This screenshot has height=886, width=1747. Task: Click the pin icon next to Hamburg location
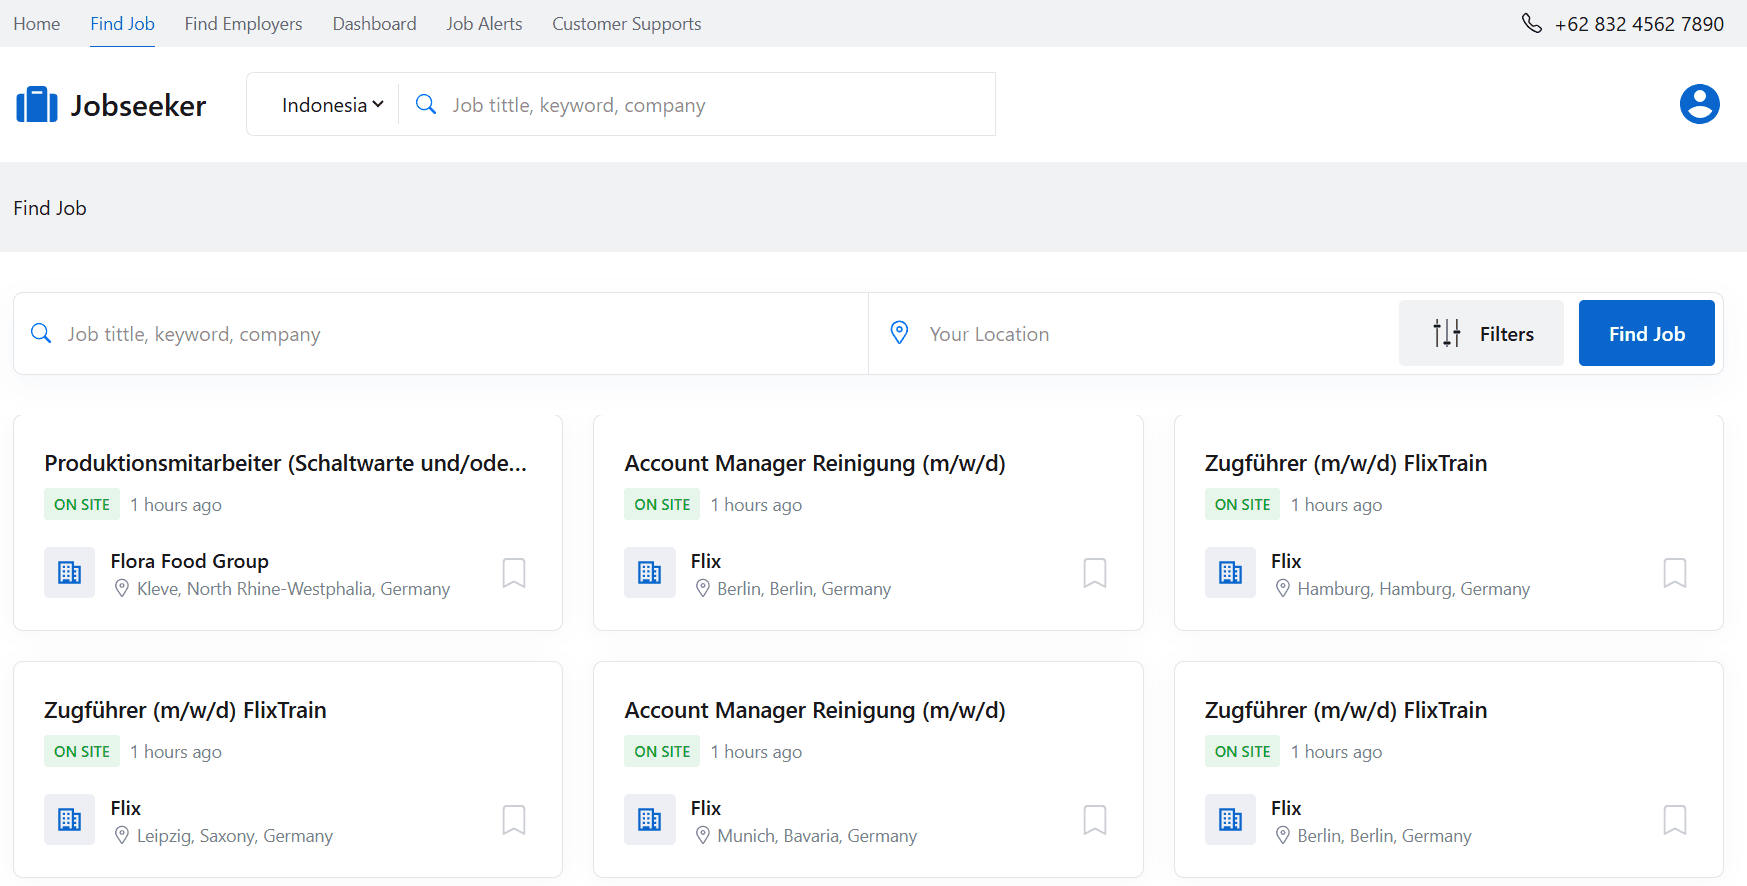[1283, 589]
